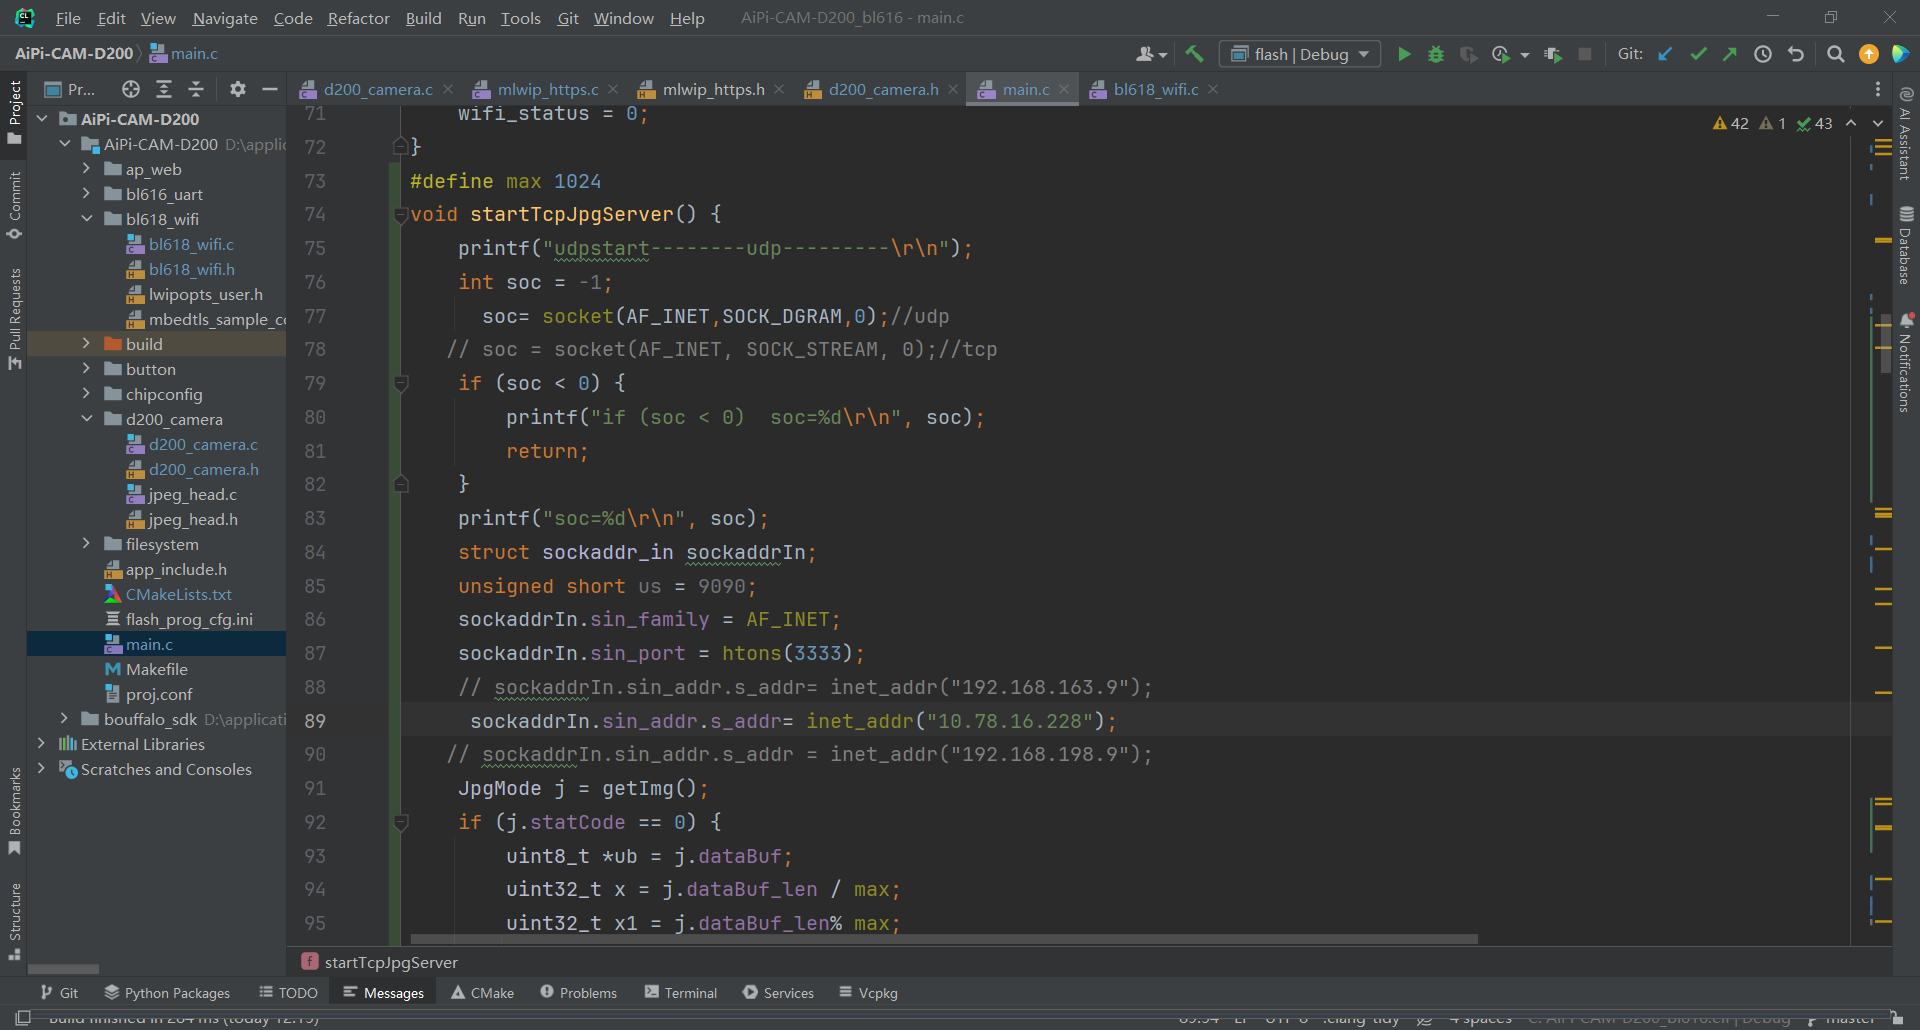Click the Build hammer icon

pyautogui.click(x=1194, y=54)
